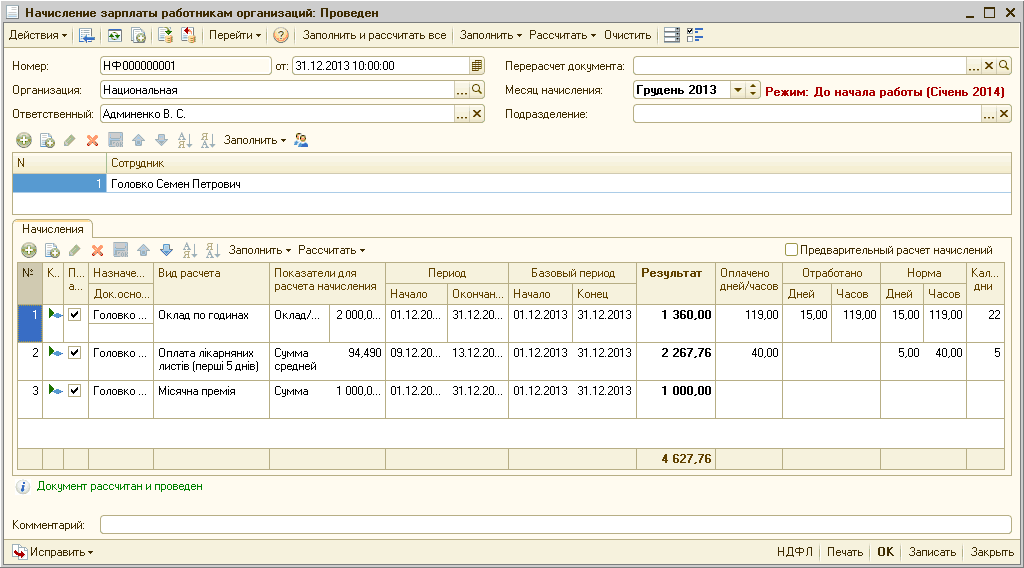
Task: Click the table layout icon after Очистить
Action: [672, 35]
